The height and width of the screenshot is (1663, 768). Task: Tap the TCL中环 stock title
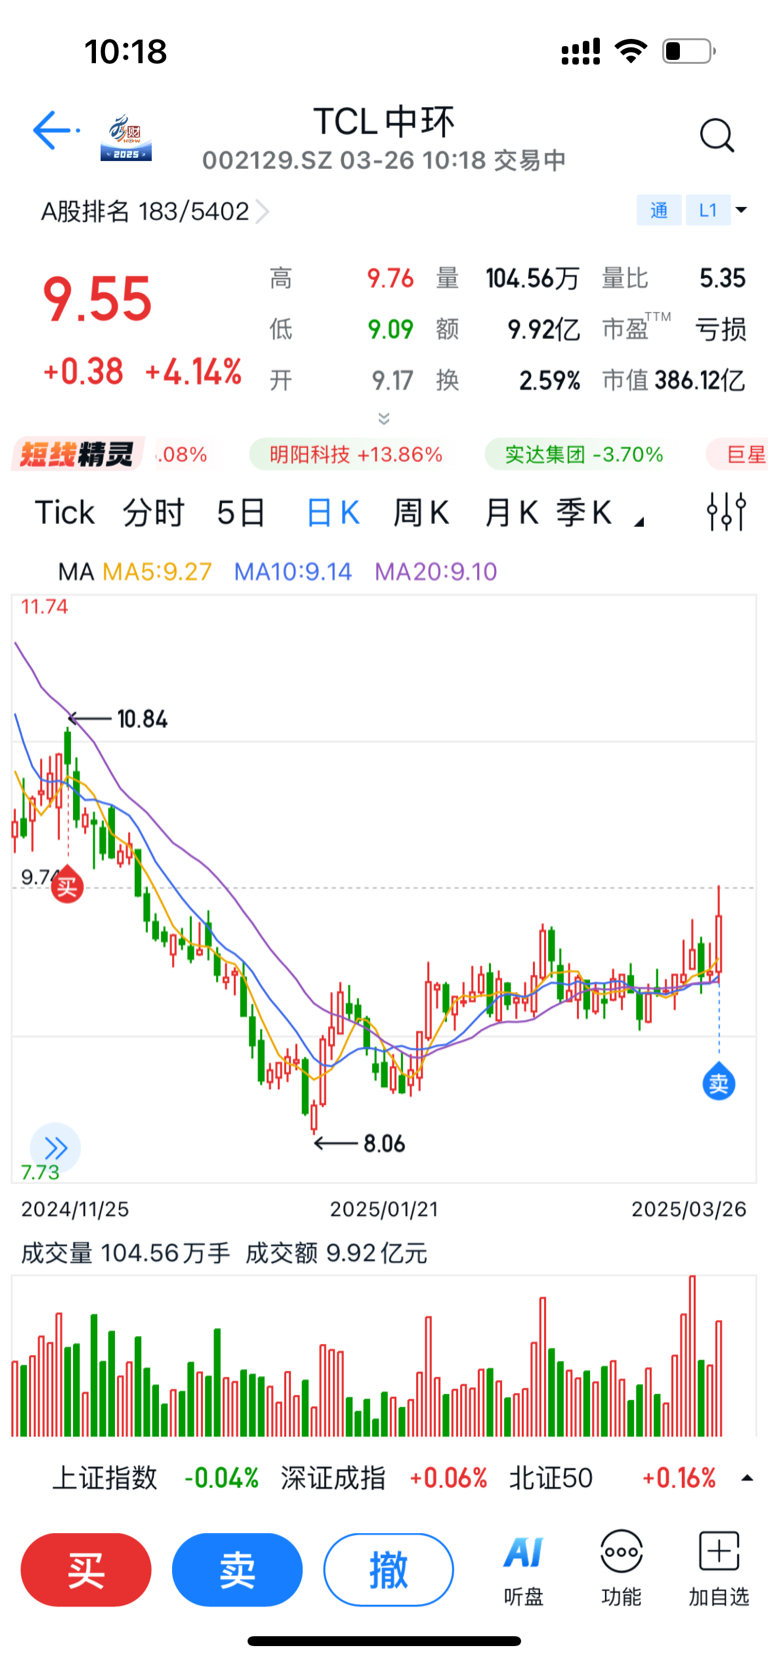384,121
